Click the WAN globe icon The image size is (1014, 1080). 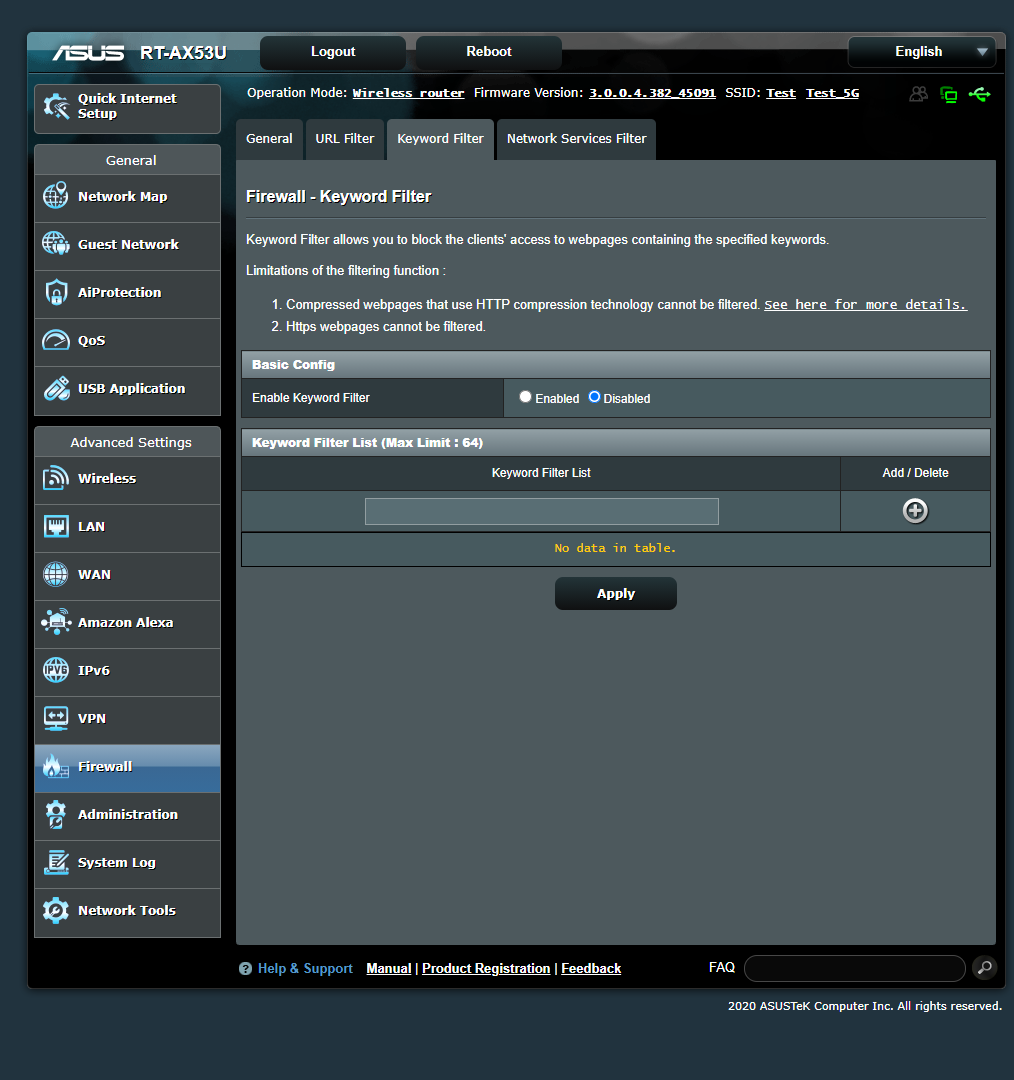pyautogui.click(x=56, y=574)
